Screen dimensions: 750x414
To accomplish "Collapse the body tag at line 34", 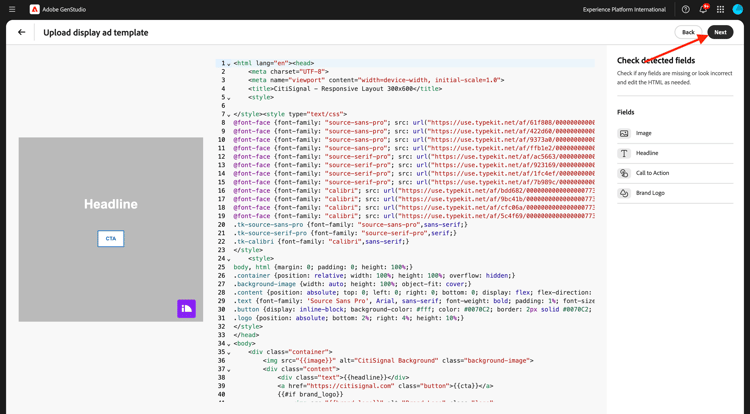I will tap(229, 344).
